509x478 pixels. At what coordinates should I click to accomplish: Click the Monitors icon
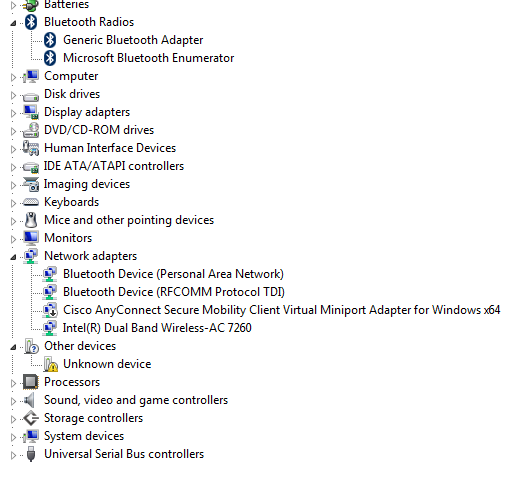[x=31, y=238]
